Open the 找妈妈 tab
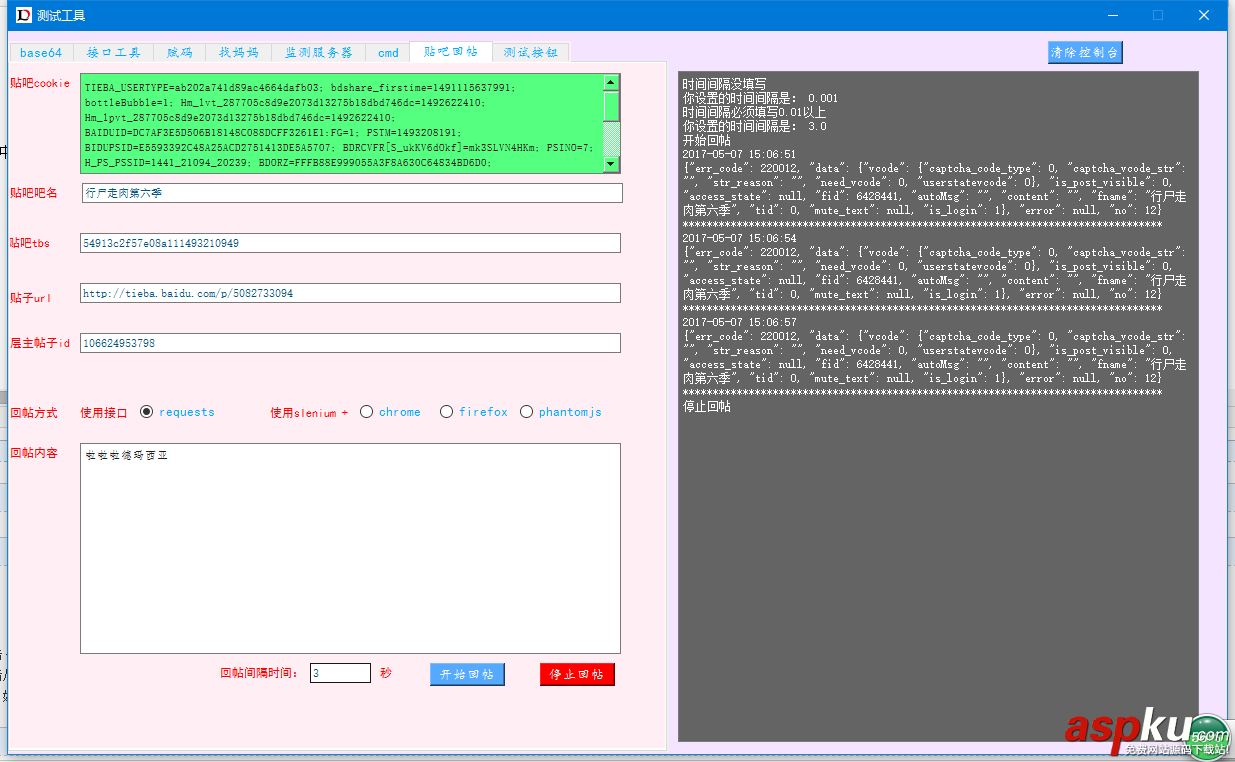 237,53
